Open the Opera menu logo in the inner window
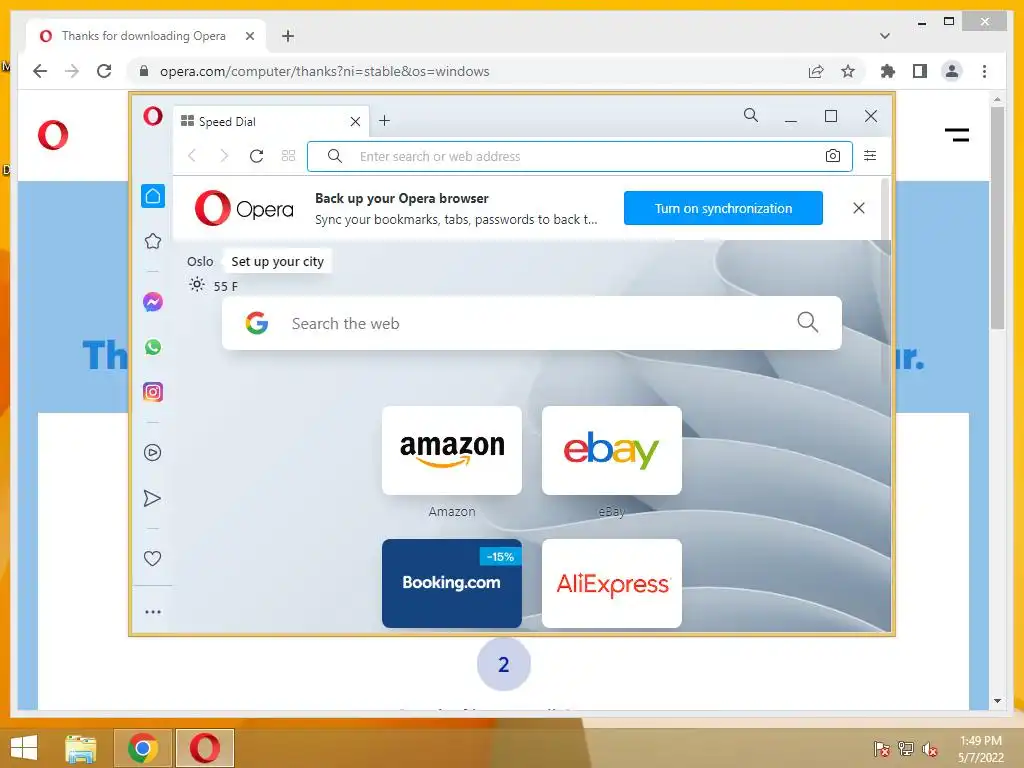This screenshot has height=768, width=1024. 153,116
